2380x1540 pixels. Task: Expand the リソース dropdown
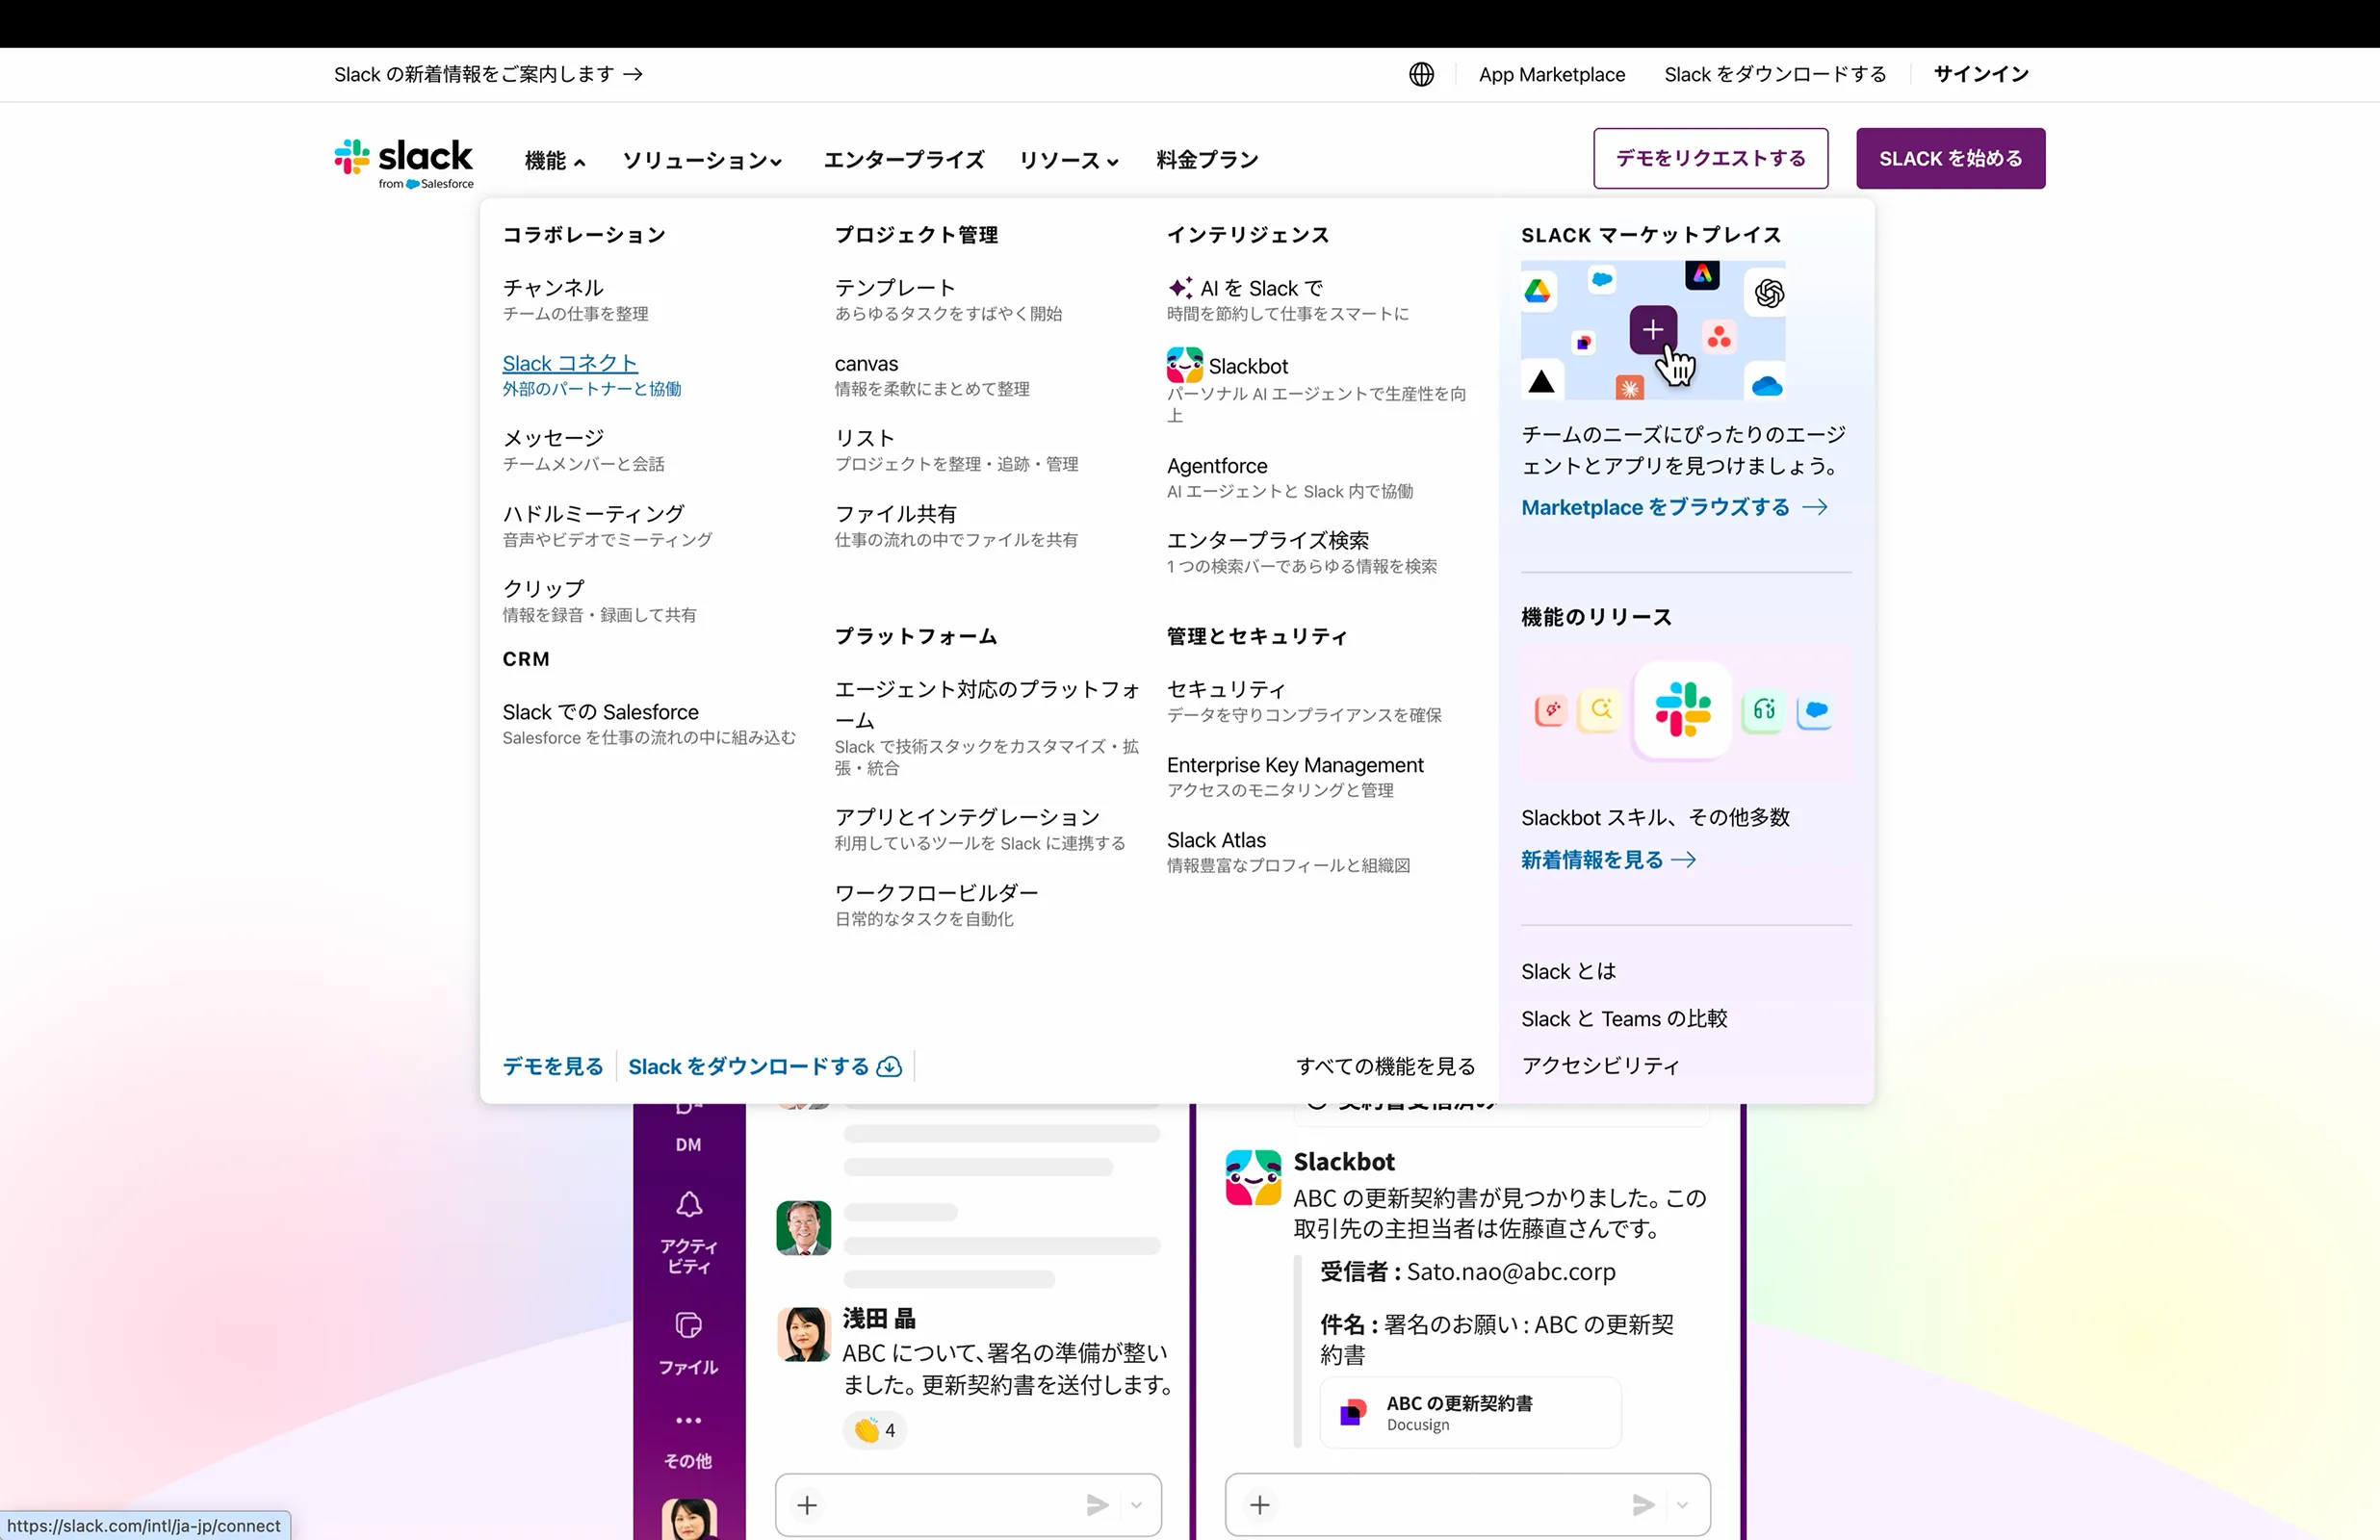[x=1069, y=160]
